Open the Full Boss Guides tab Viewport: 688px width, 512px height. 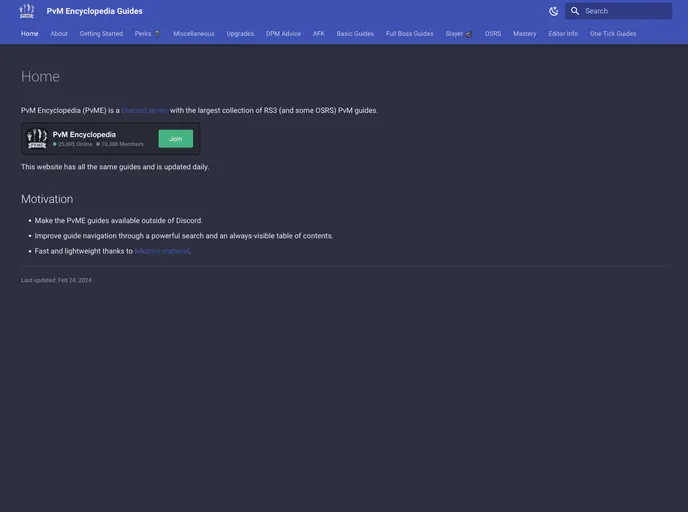click(x=409, y=34)
